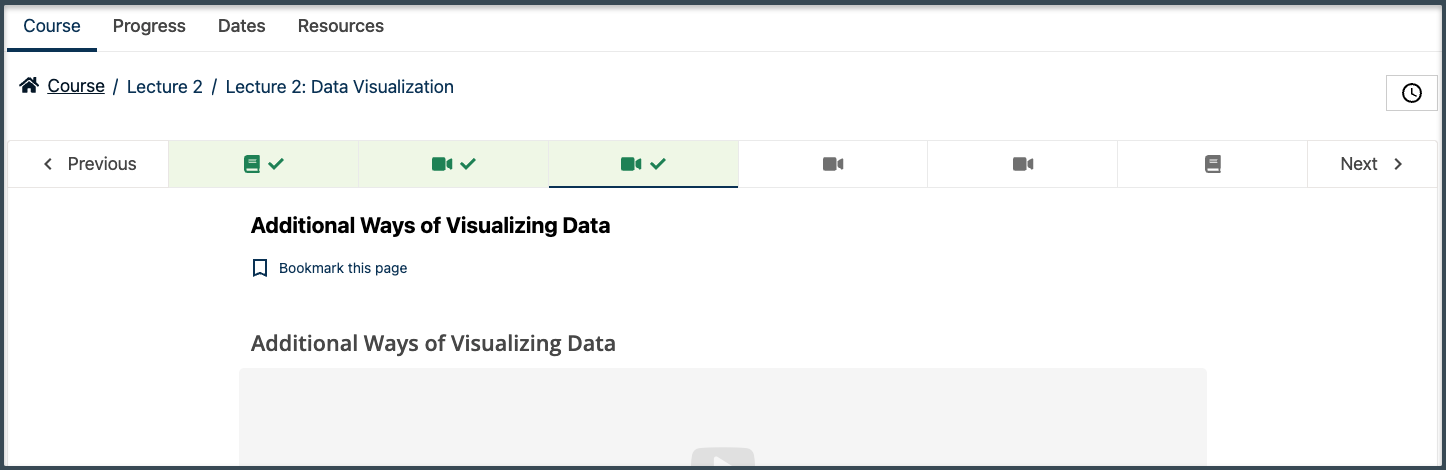Open the first uncompleted video unit
1446x470 pixels.
(x=833, y=164)
